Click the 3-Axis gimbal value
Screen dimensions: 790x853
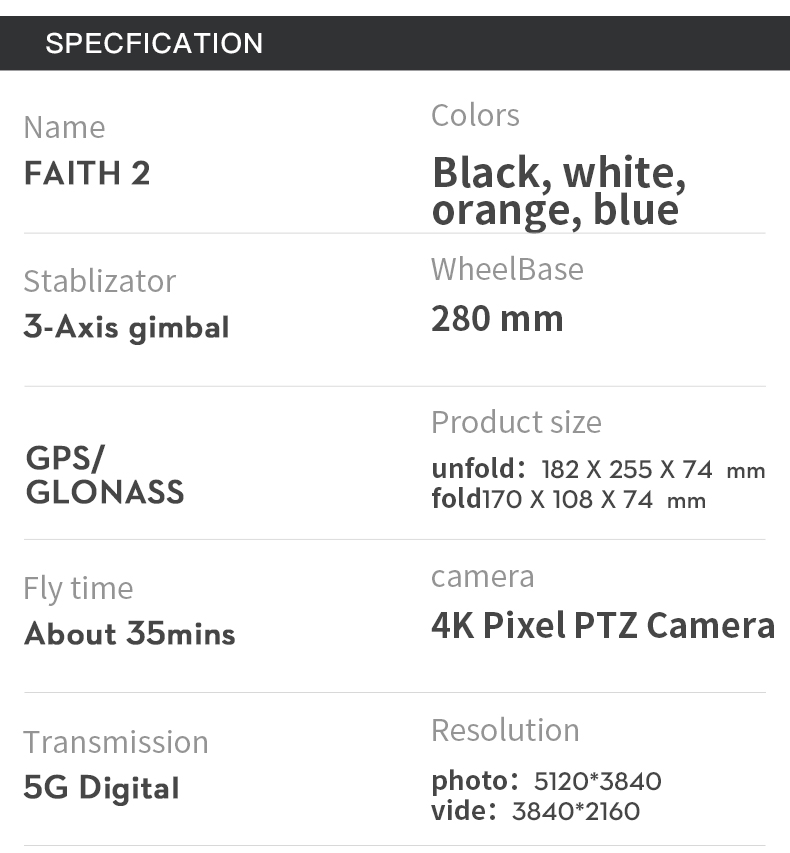(x=126, y=327)
